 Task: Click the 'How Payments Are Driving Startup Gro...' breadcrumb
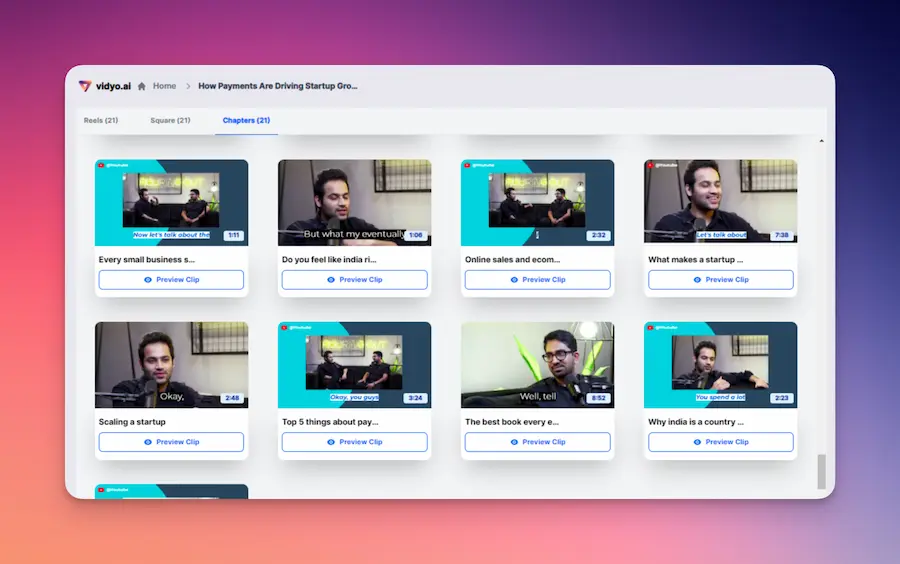coord(278,86)
